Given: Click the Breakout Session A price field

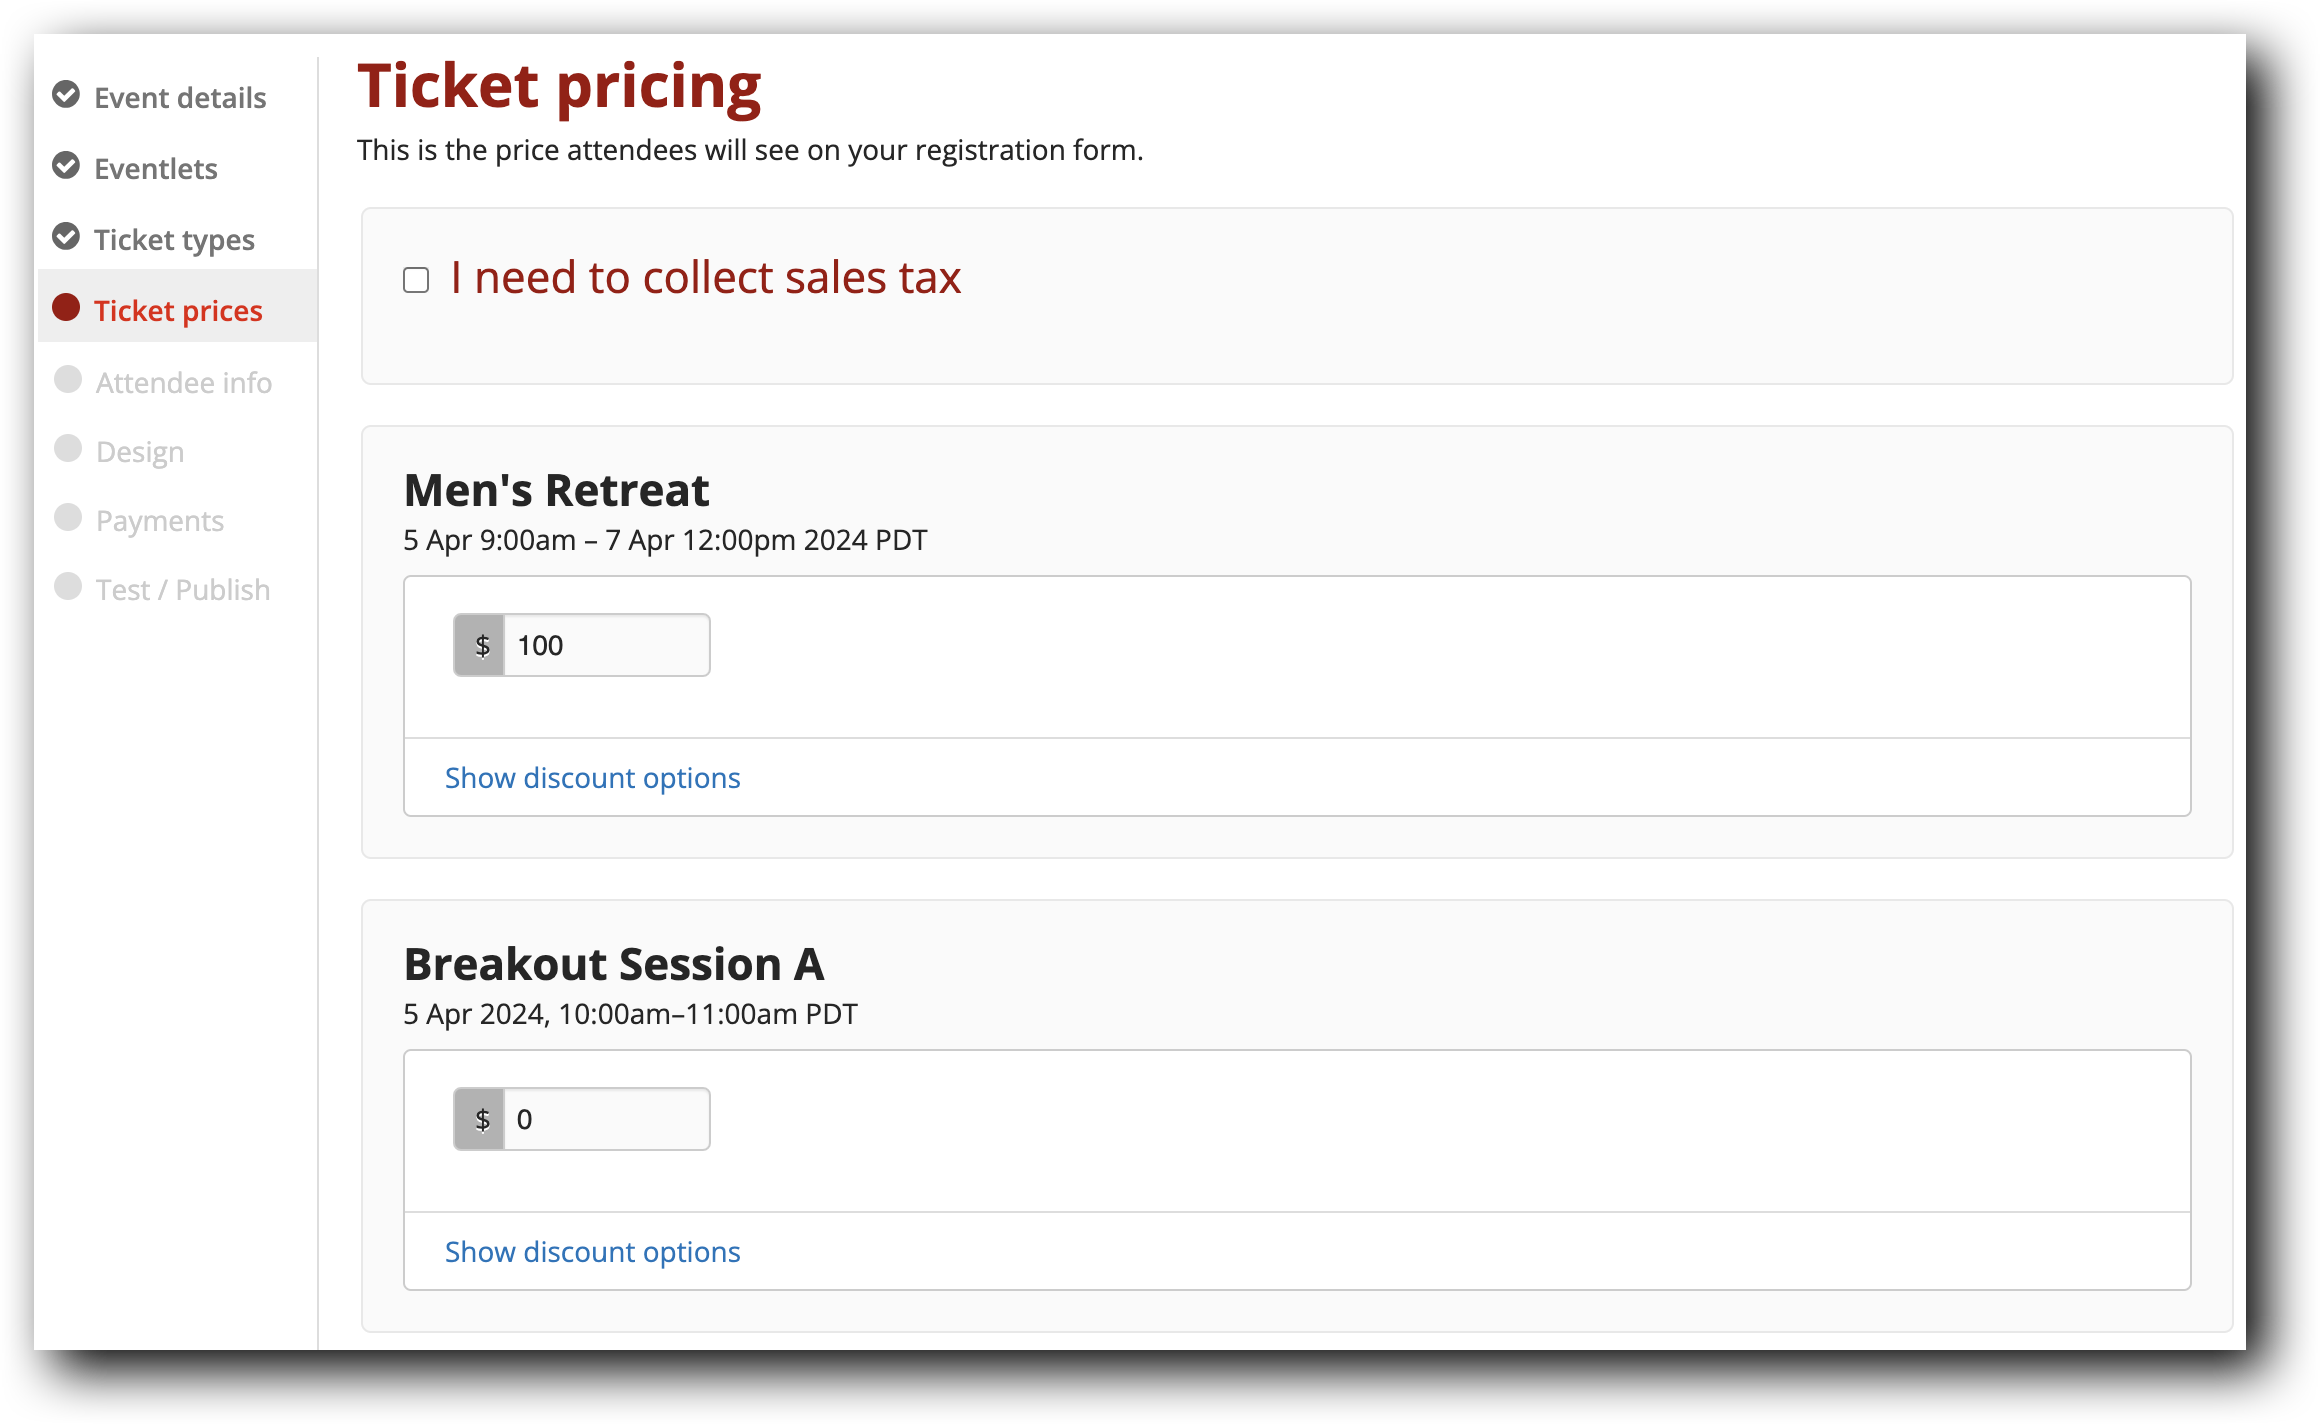Looking at the screenshot, I should click(x=606, y=1118).
